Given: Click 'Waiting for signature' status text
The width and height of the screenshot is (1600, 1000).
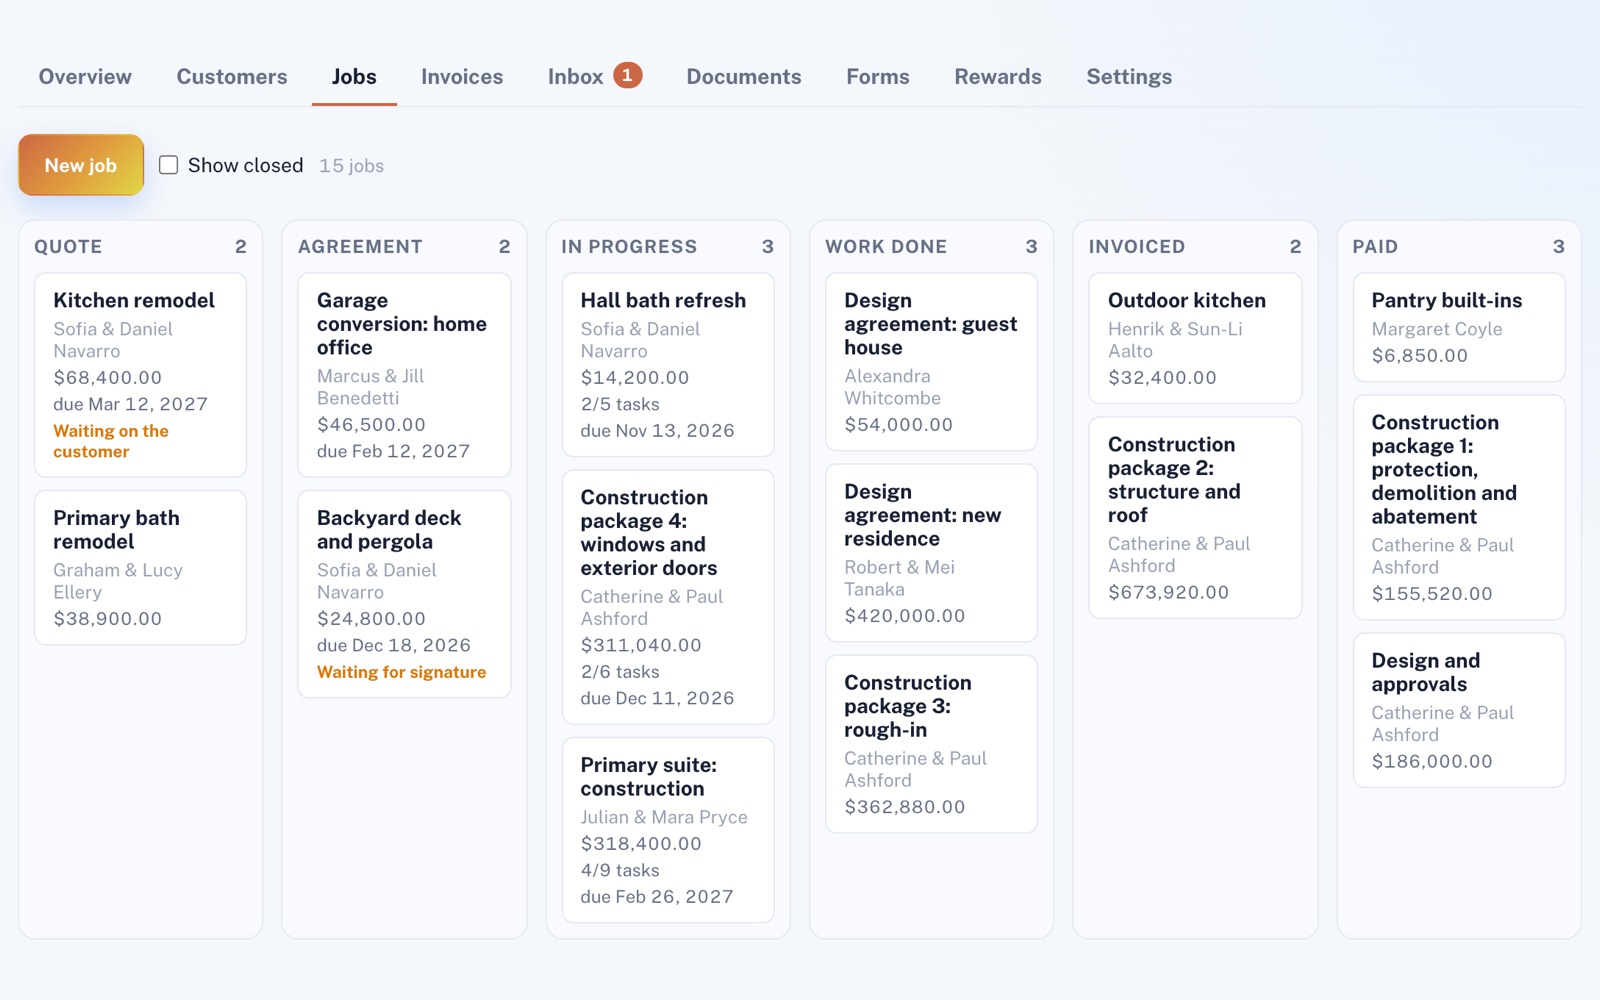Looking at the screenshot, I should (x=401, y=672).
